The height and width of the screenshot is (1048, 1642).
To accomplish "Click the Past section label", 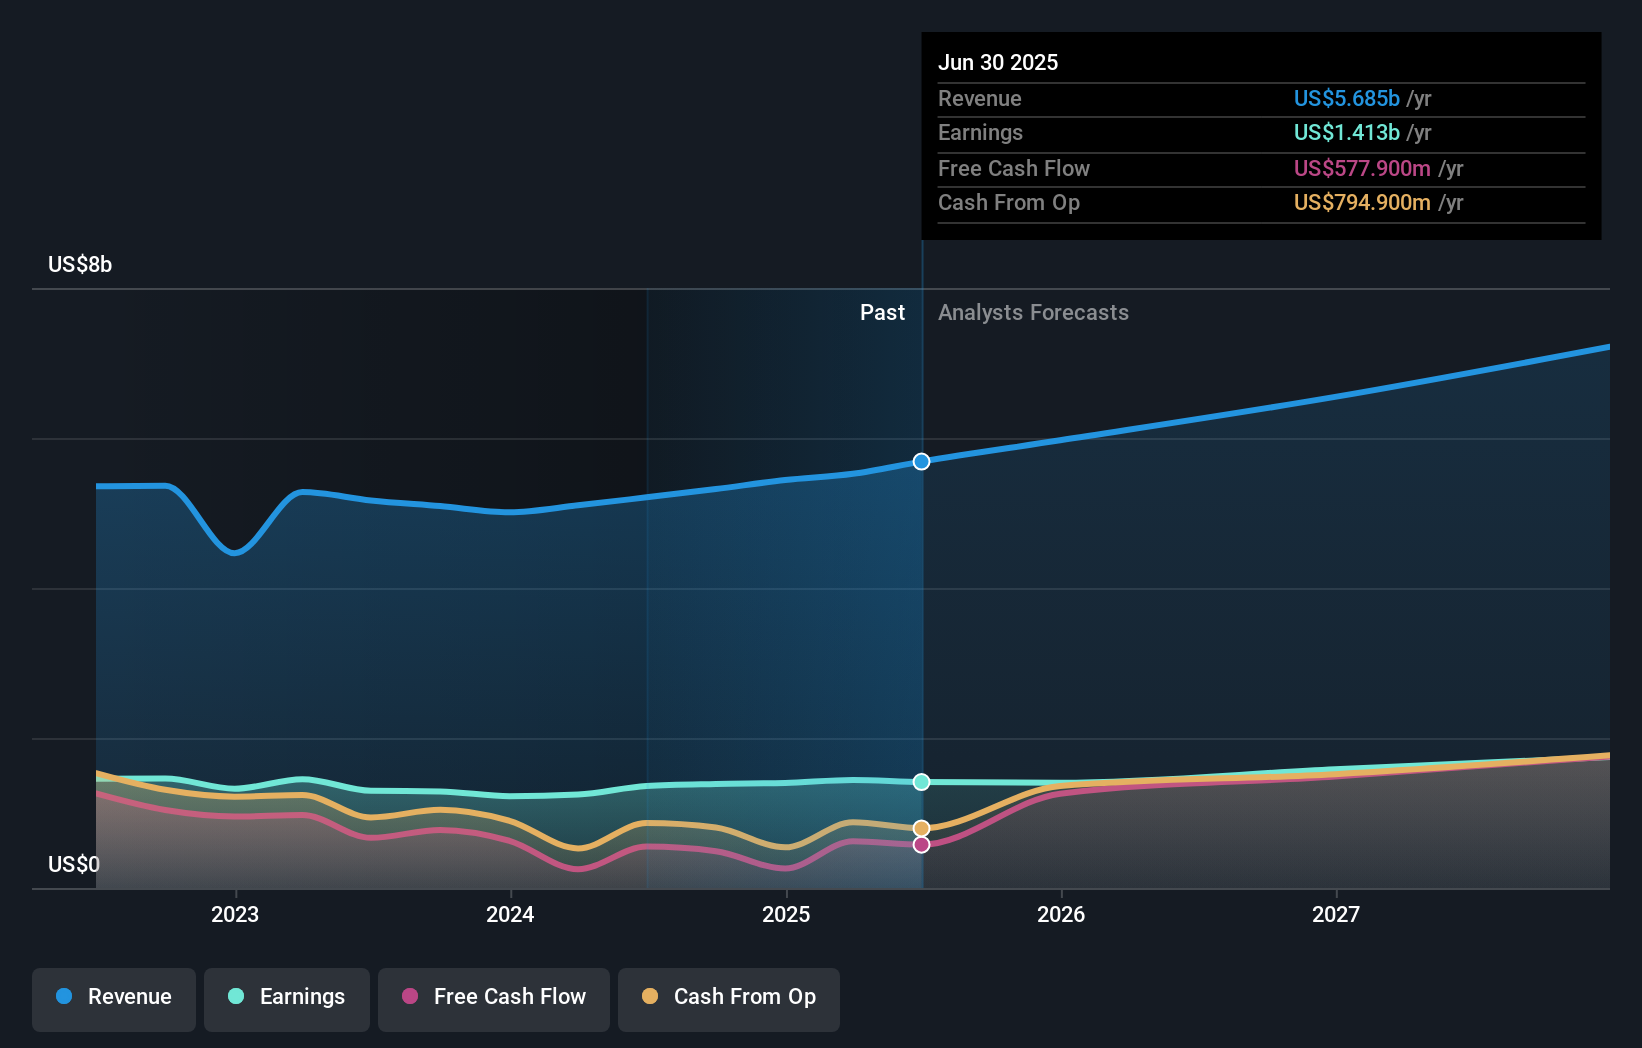I will pos(882,312).
